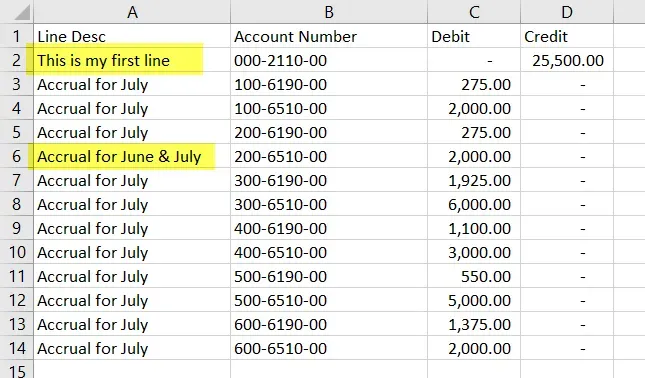Viewport: 645px width, 378px height.
Task: Click the Credit header cell
Action: (567, 36)
